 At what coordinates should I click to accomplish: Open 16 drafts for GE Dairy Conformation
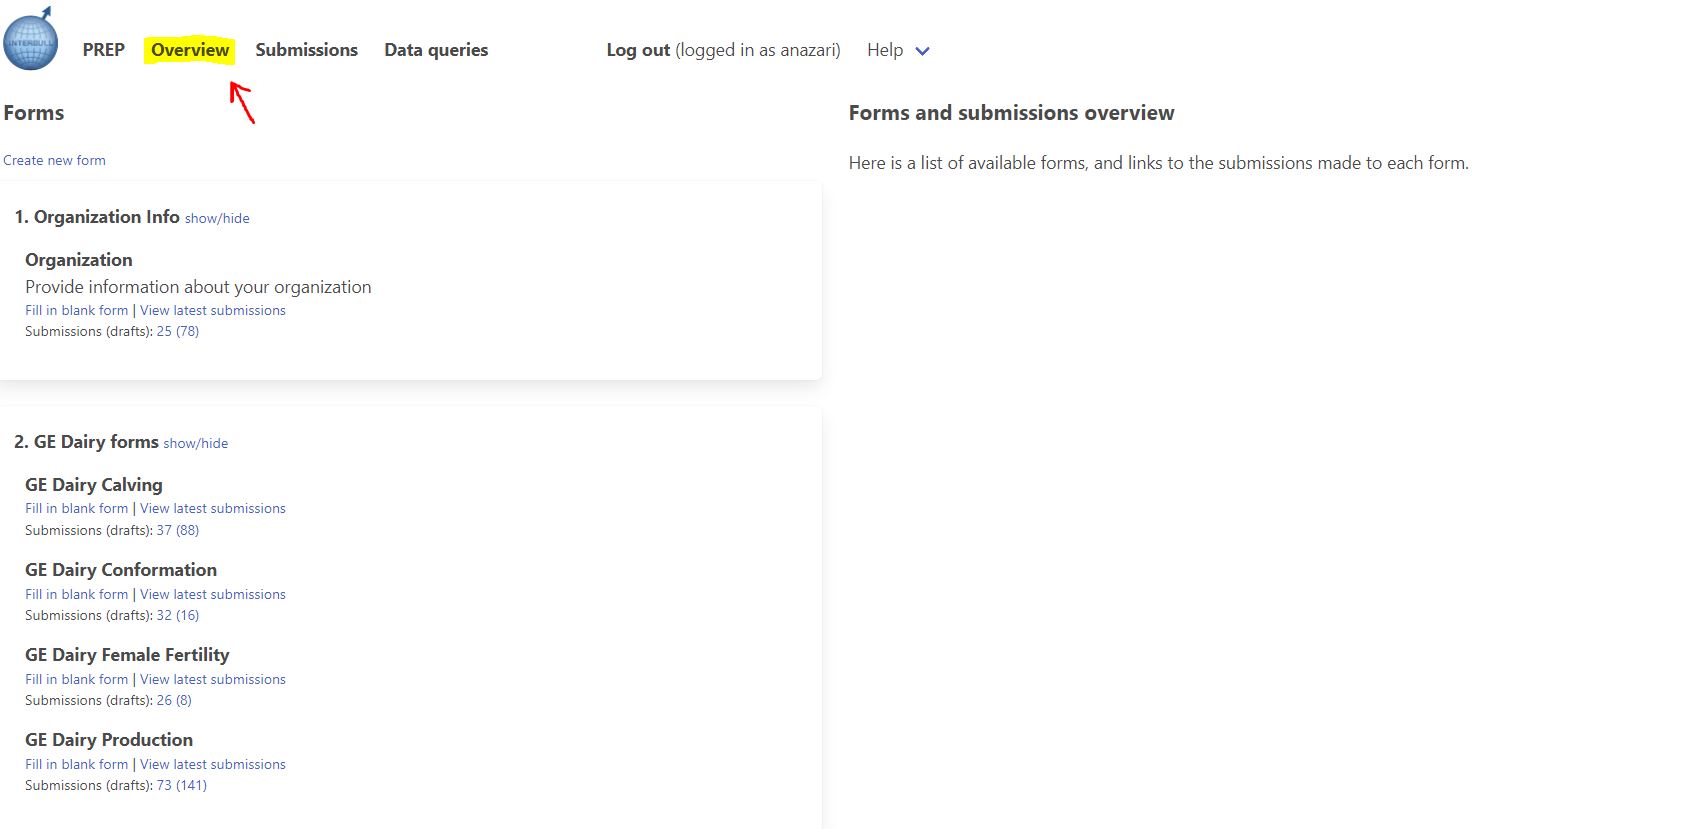tap(188, 615)
